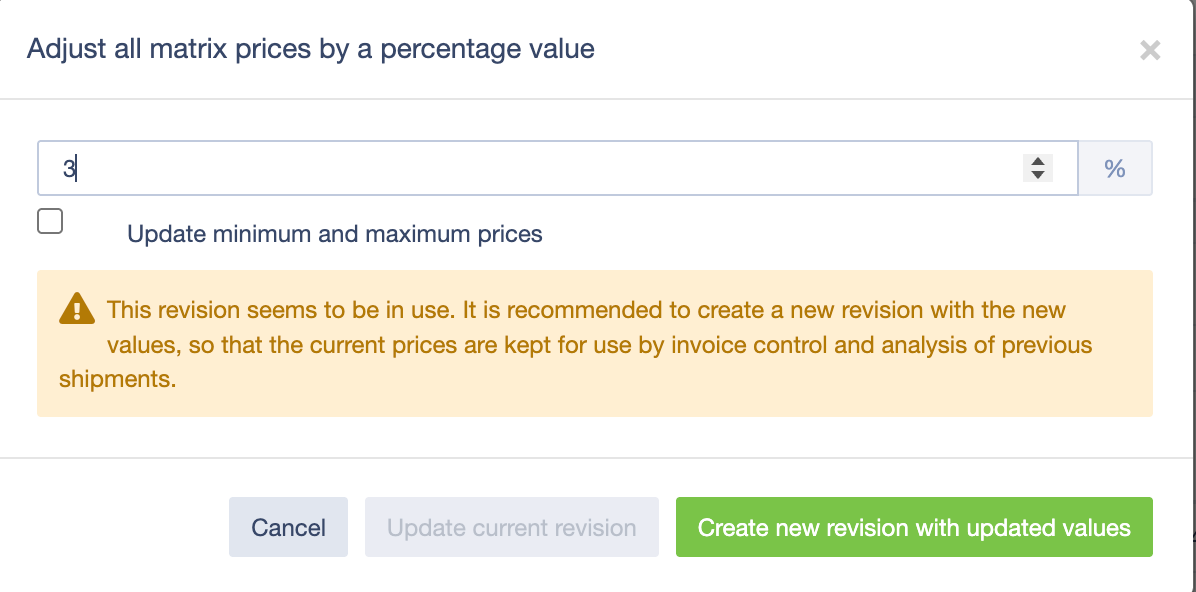Increase percentage with the up stepper arrow
This screenshot has width=1196, height=592.
1037,161
